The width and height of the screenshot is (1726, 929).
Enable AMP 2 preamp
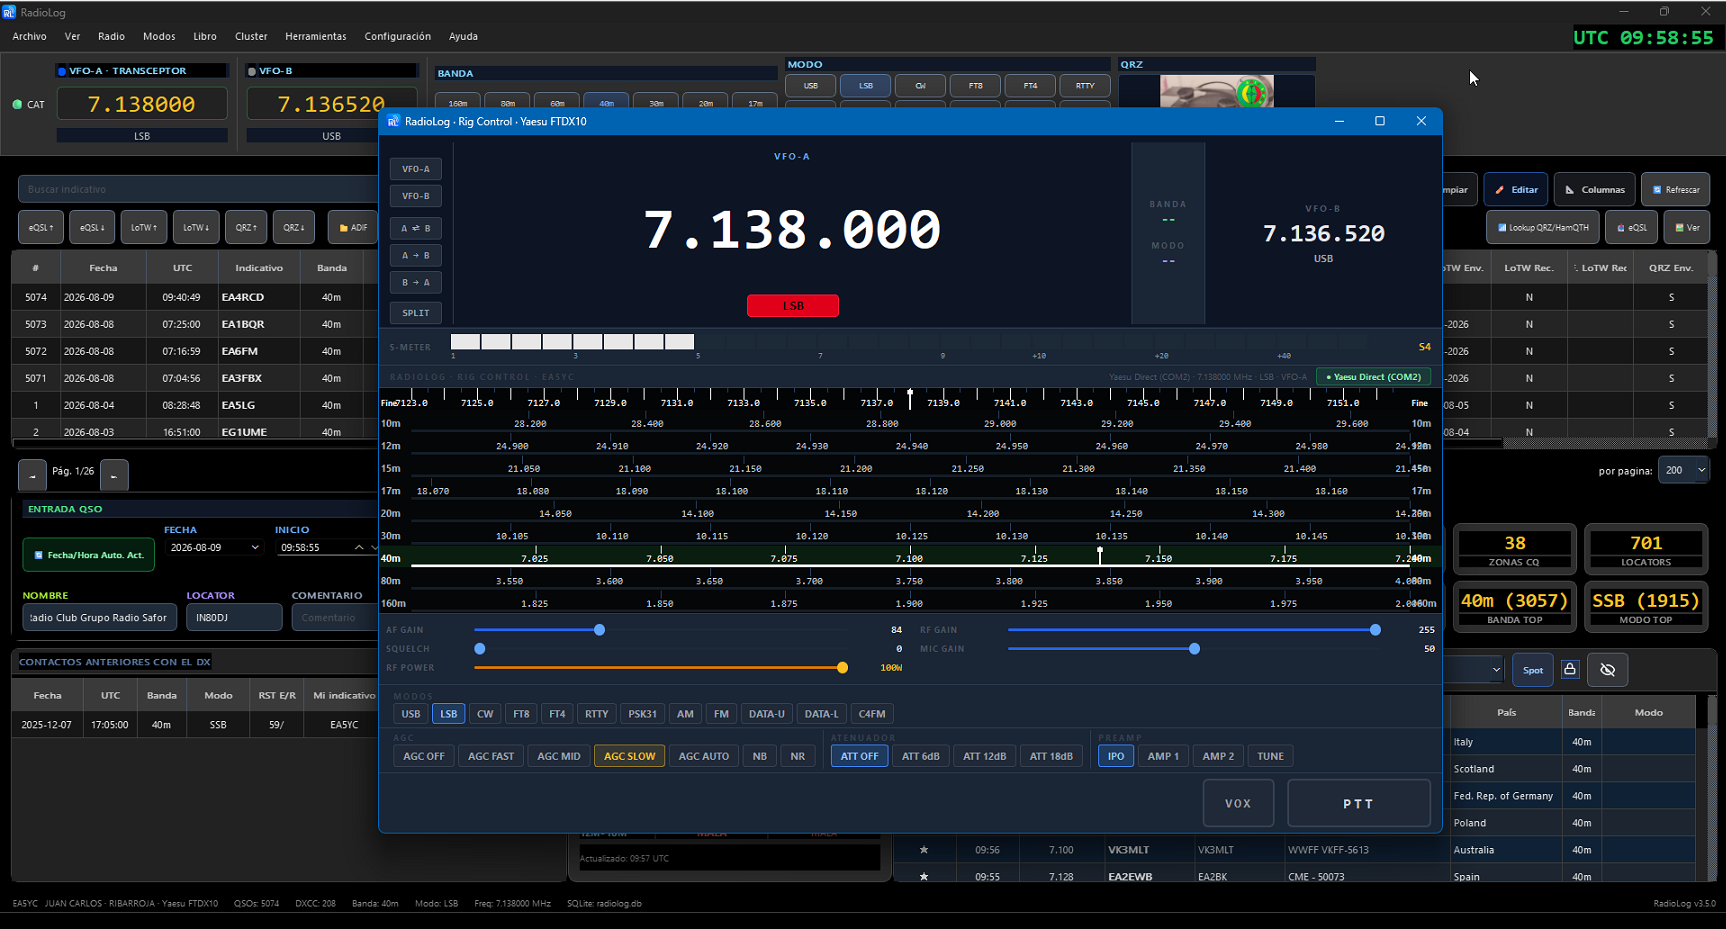(x=1218, y=756)
